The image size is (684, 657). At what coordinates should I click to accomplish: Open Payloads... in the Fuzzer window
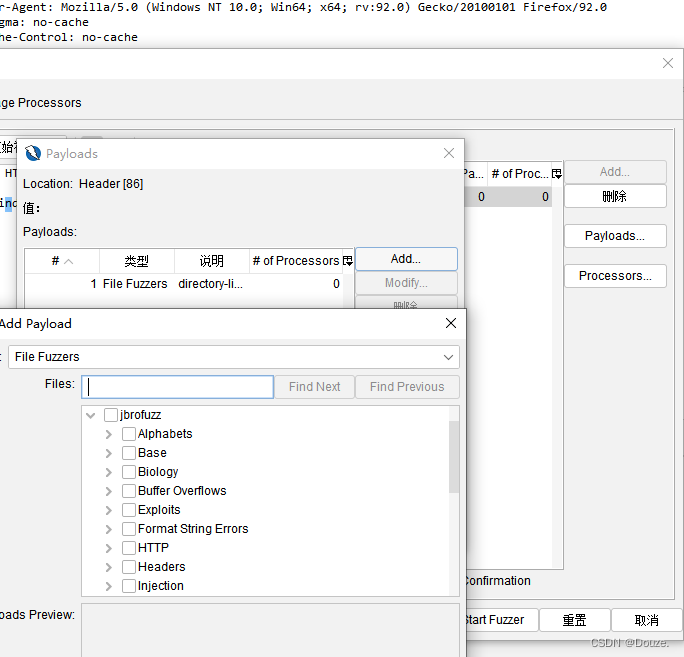[615, 236]
